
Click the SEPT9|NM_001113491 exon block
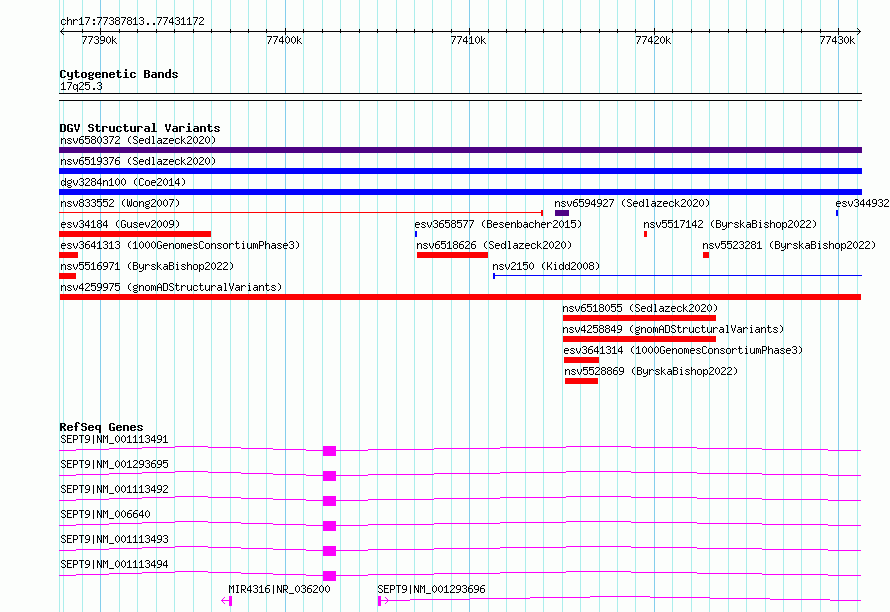click(x=329, y=451)
